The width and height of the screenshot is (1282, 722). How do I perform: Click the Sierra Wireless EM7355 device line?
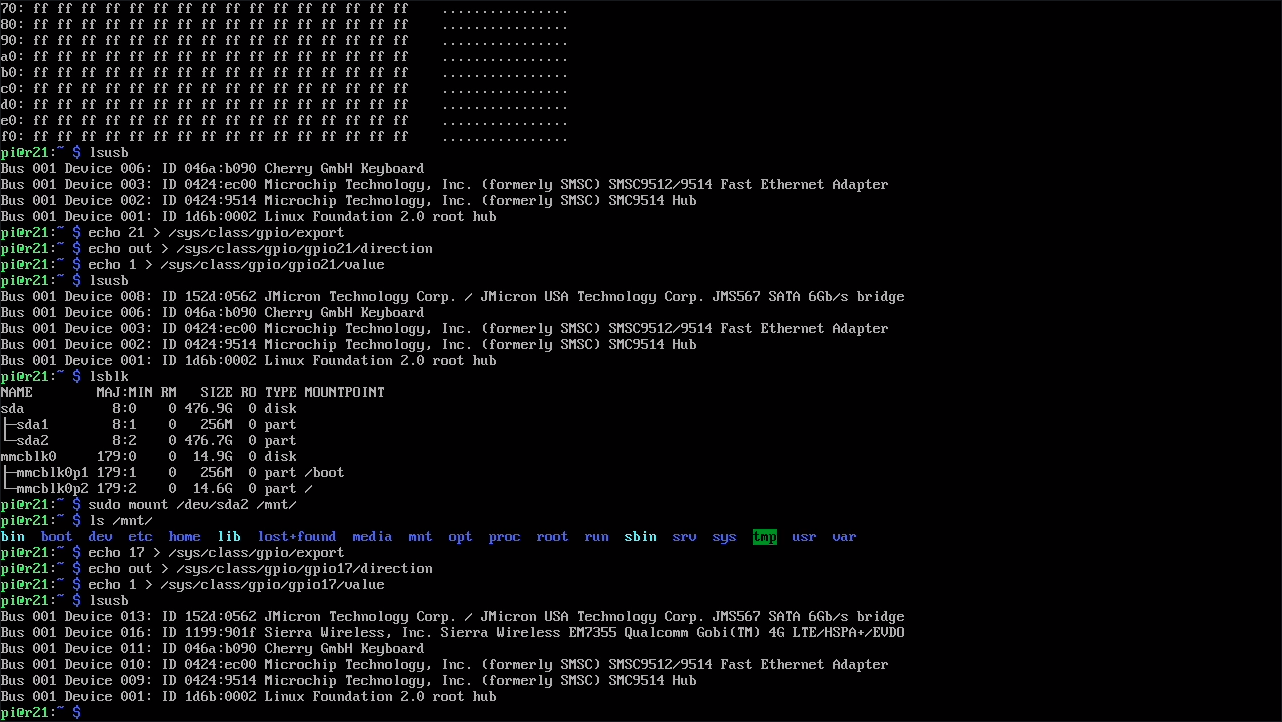pyautogui.click(x=452, y=633)
